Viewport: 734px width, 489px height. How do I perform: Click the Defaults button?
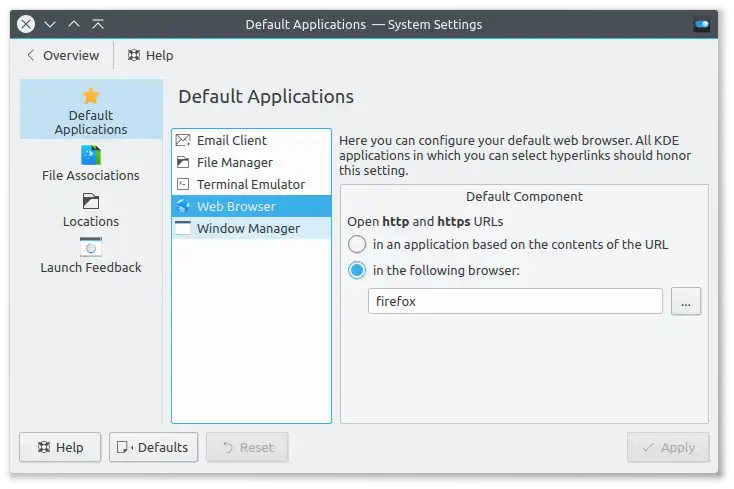pyautogui.click(x=154, y=447)
